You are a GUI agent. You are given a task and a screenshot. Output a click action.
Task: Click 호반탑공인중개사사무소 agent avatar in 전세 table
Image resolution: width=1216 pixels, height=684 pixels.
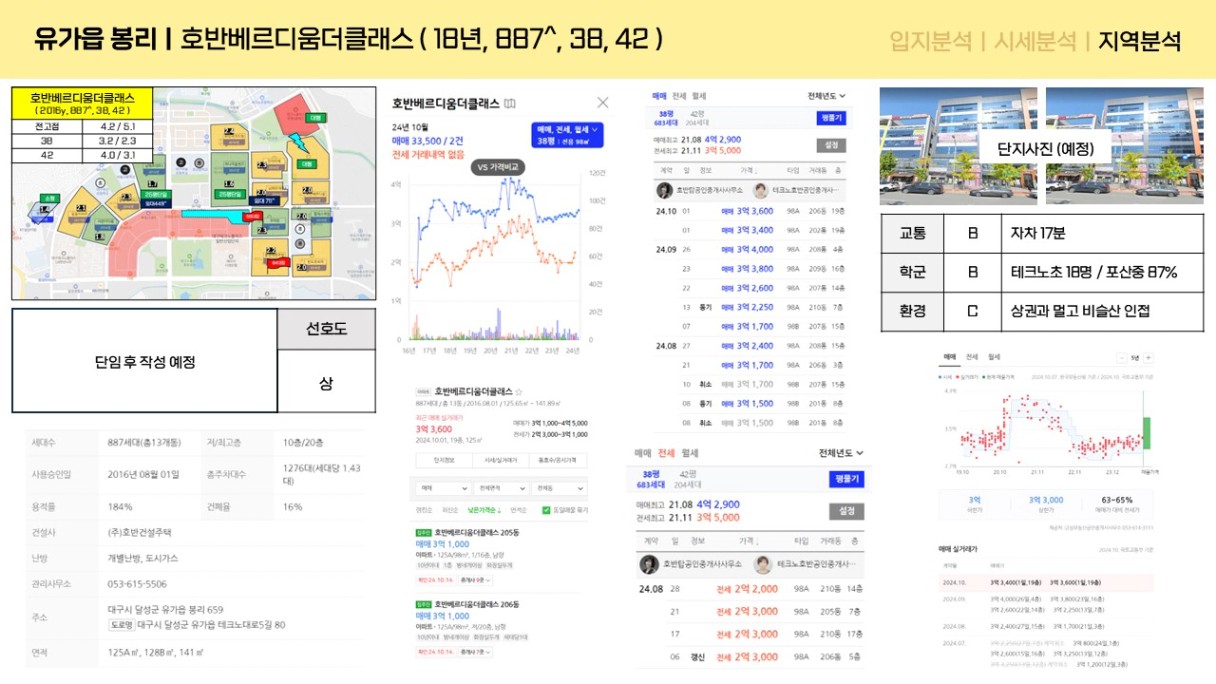point(649,565)
